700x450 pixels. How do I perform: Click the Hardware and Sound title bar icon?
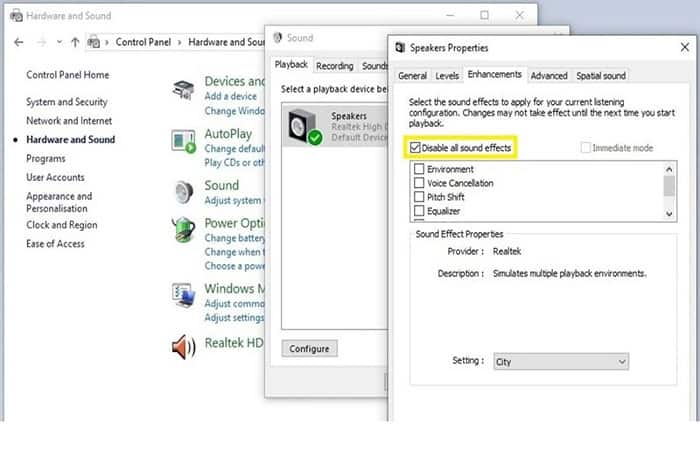coord(17,16)
